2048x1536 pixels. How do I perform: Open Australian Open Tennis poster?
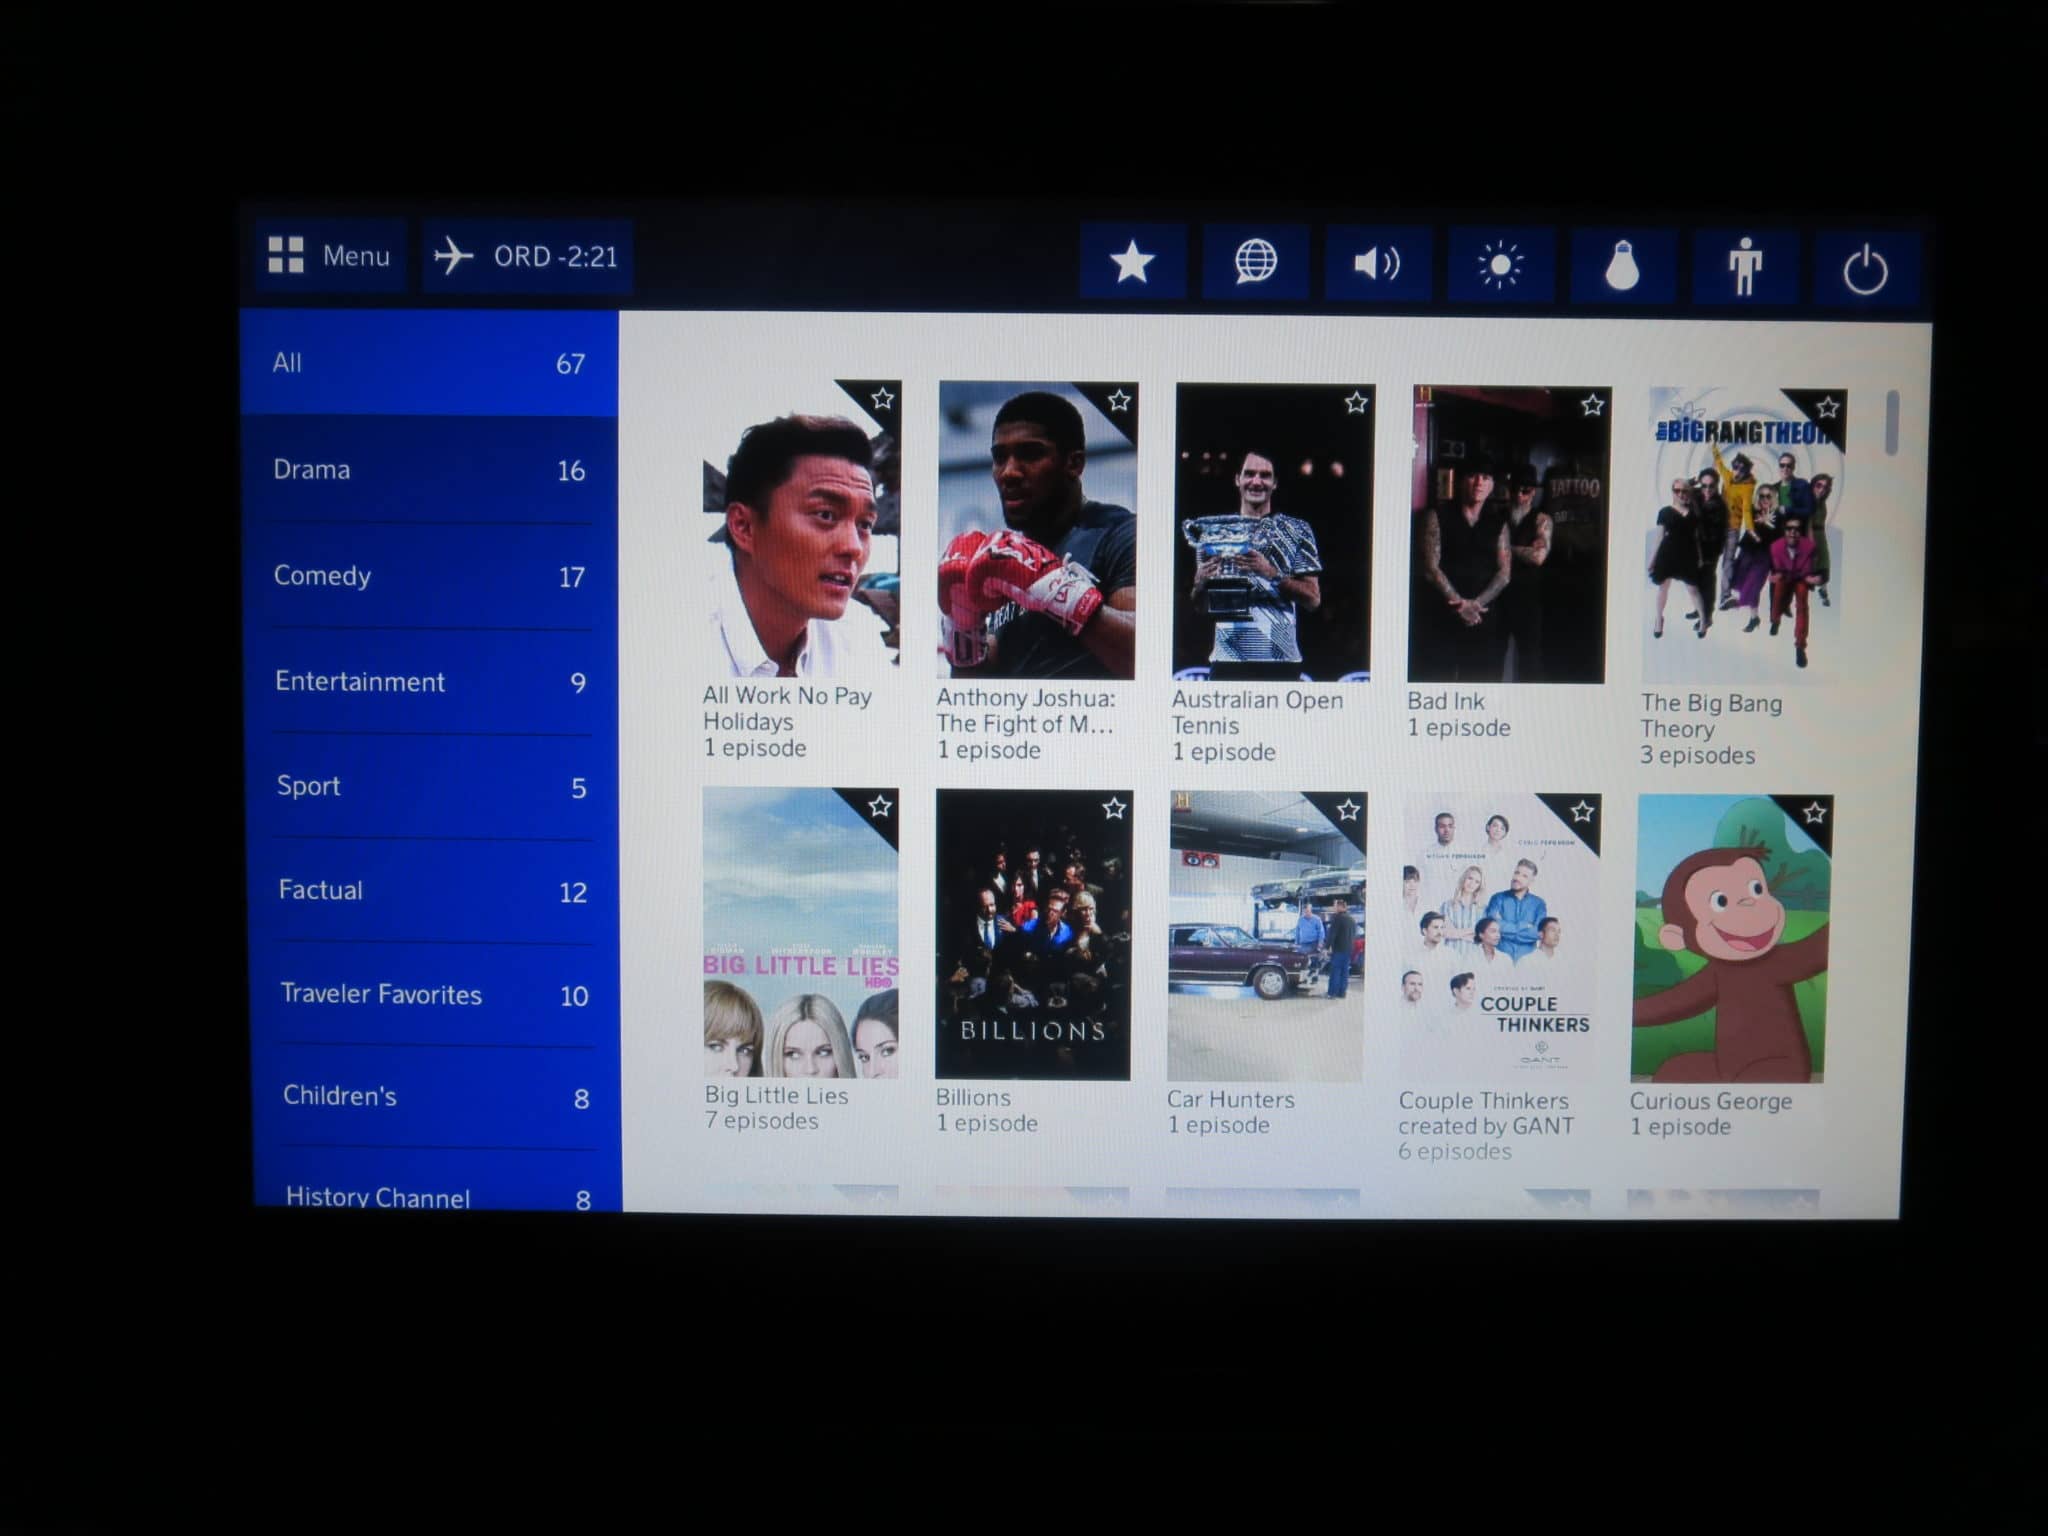click(1273, 532)
